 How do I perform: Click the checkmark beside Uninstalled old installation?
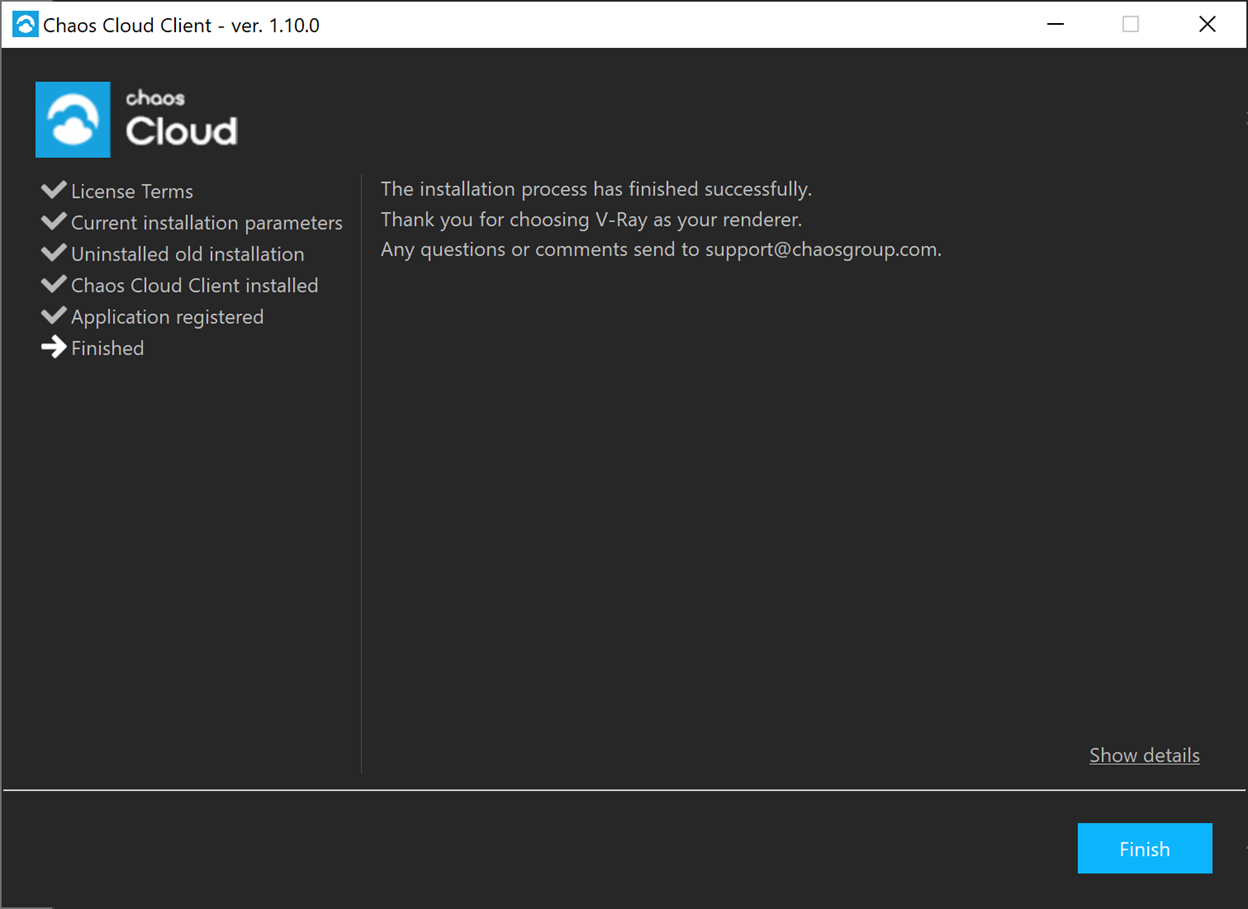[x=53, y=252]
